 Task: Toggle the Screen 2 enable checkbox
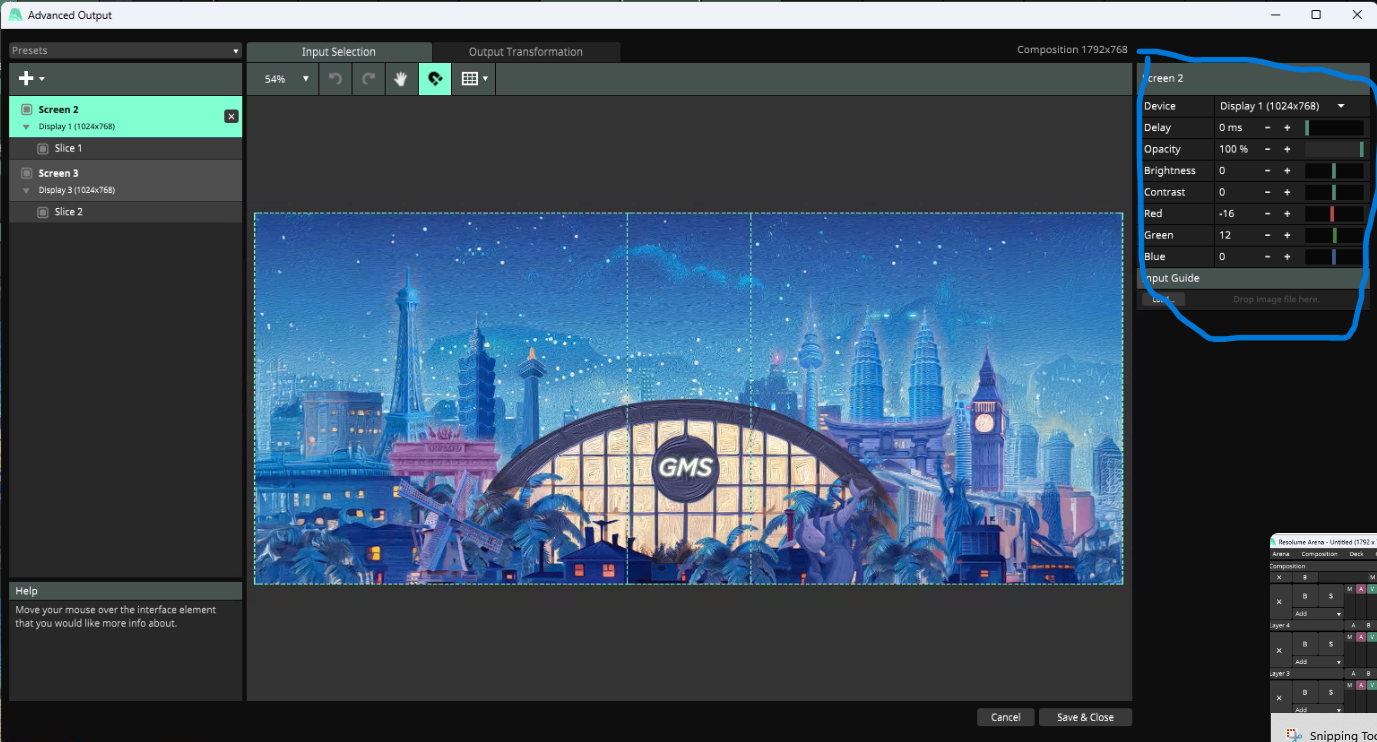click(27, 110)
